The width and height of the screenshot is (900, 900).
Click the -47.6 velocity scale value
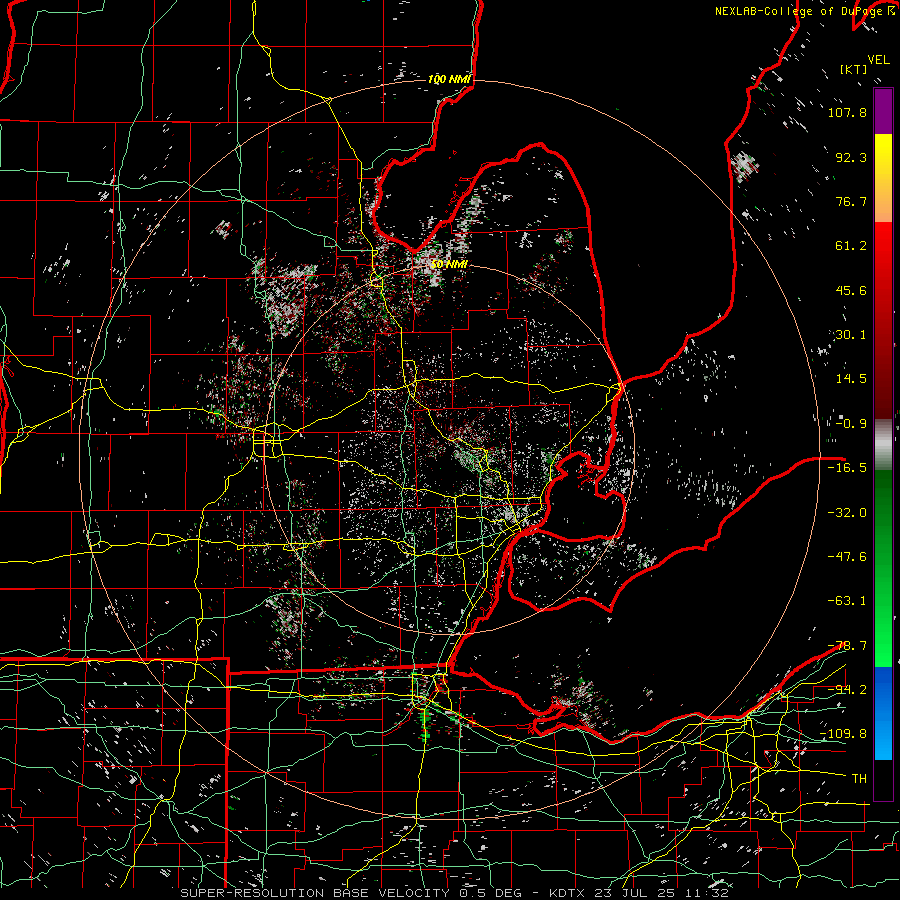click(847, 557)
